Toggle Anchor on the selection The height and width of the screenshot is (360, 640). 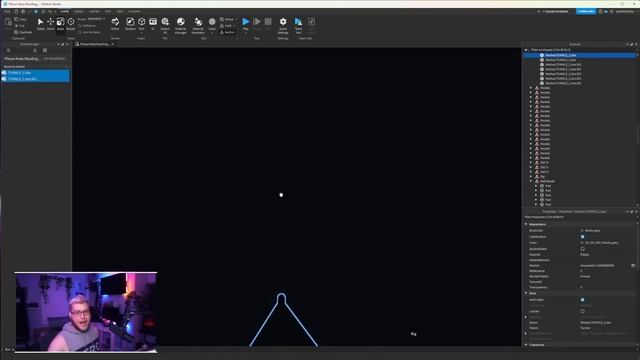pyautogui.click(x=227, y=32)
